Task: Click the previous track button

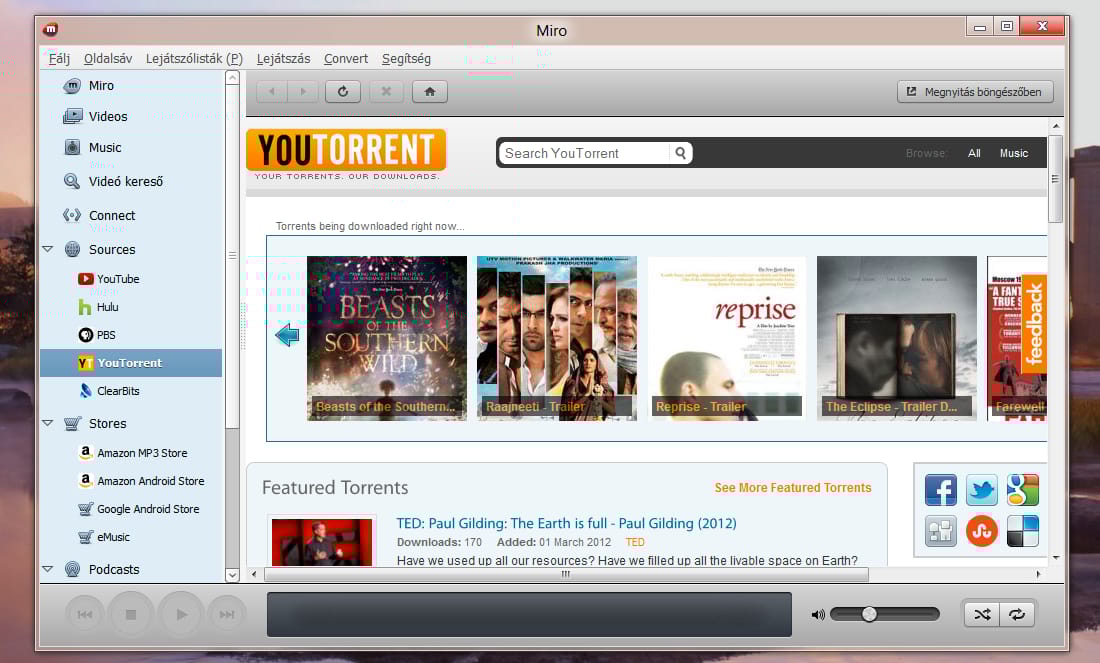Action: [85, 615]
